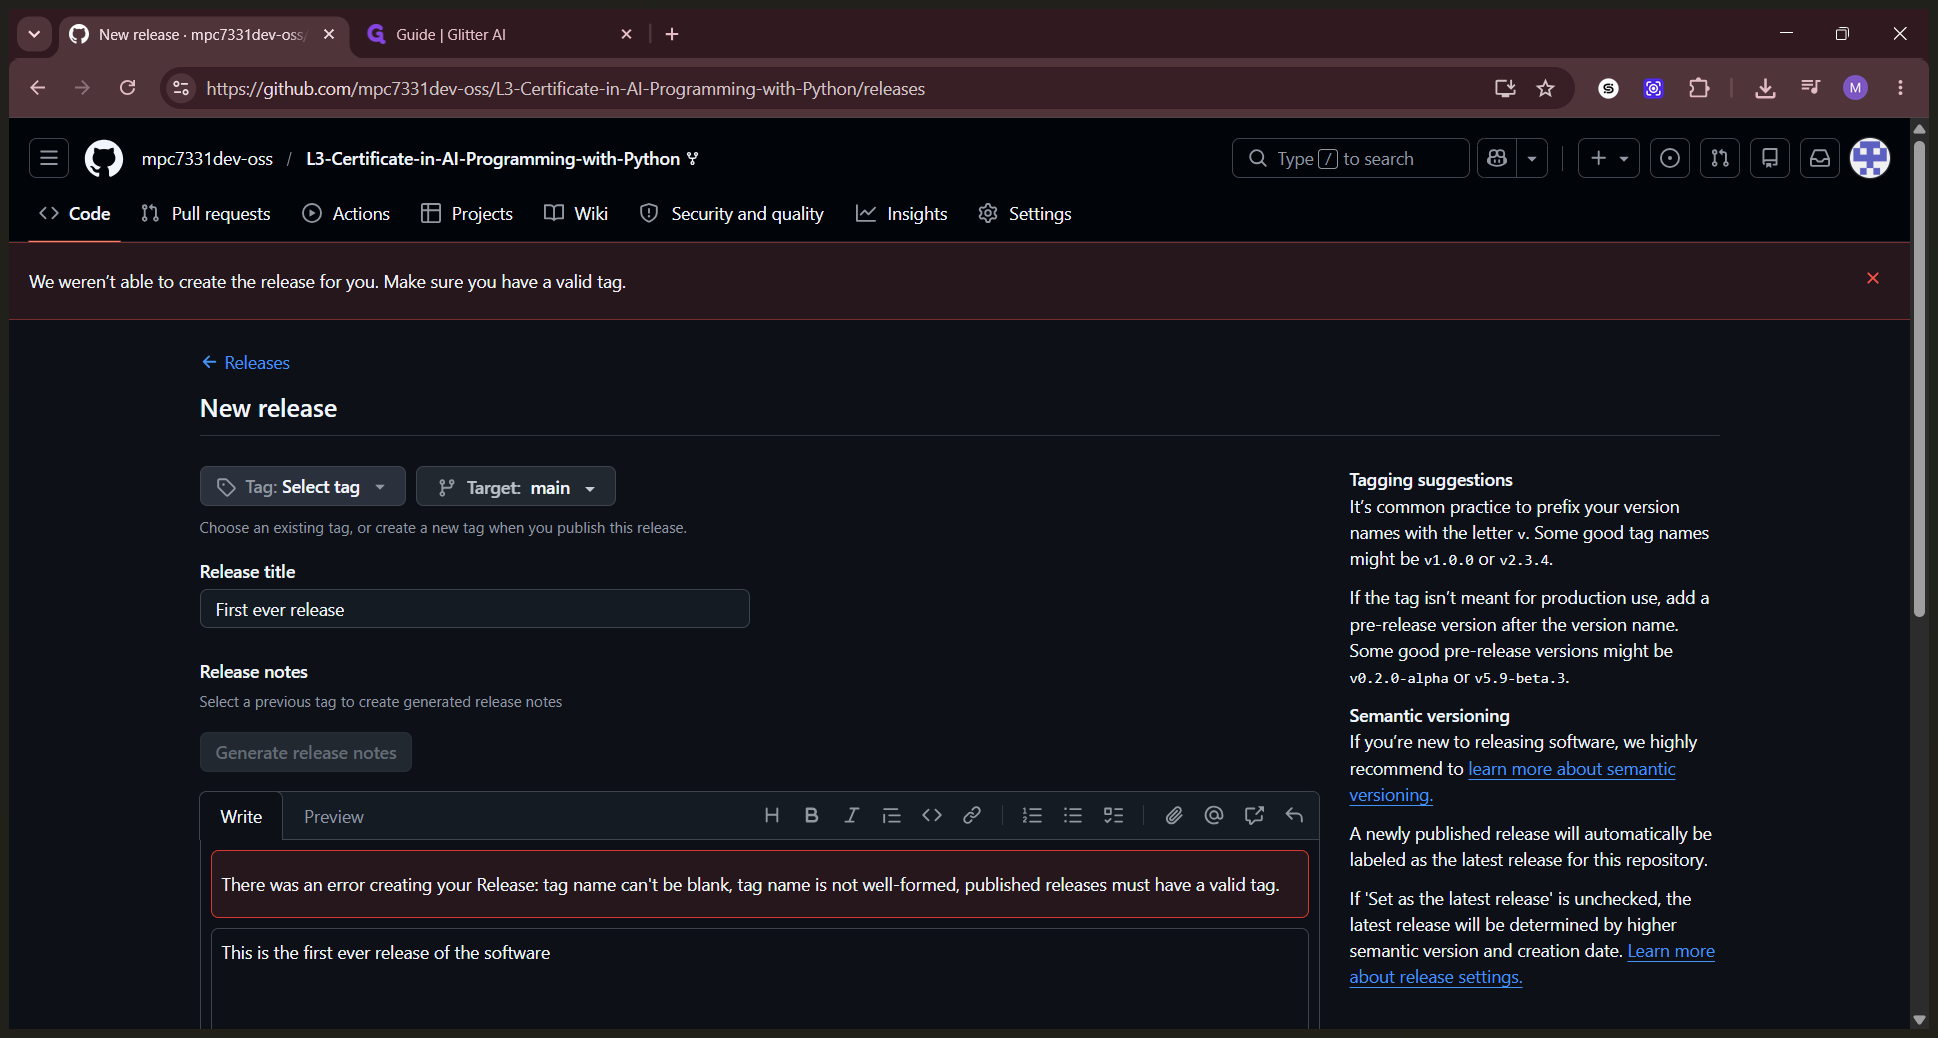Mention a user with @ icon
The height and width of the screenshot is (1038, 1938).
(1214, 815)
